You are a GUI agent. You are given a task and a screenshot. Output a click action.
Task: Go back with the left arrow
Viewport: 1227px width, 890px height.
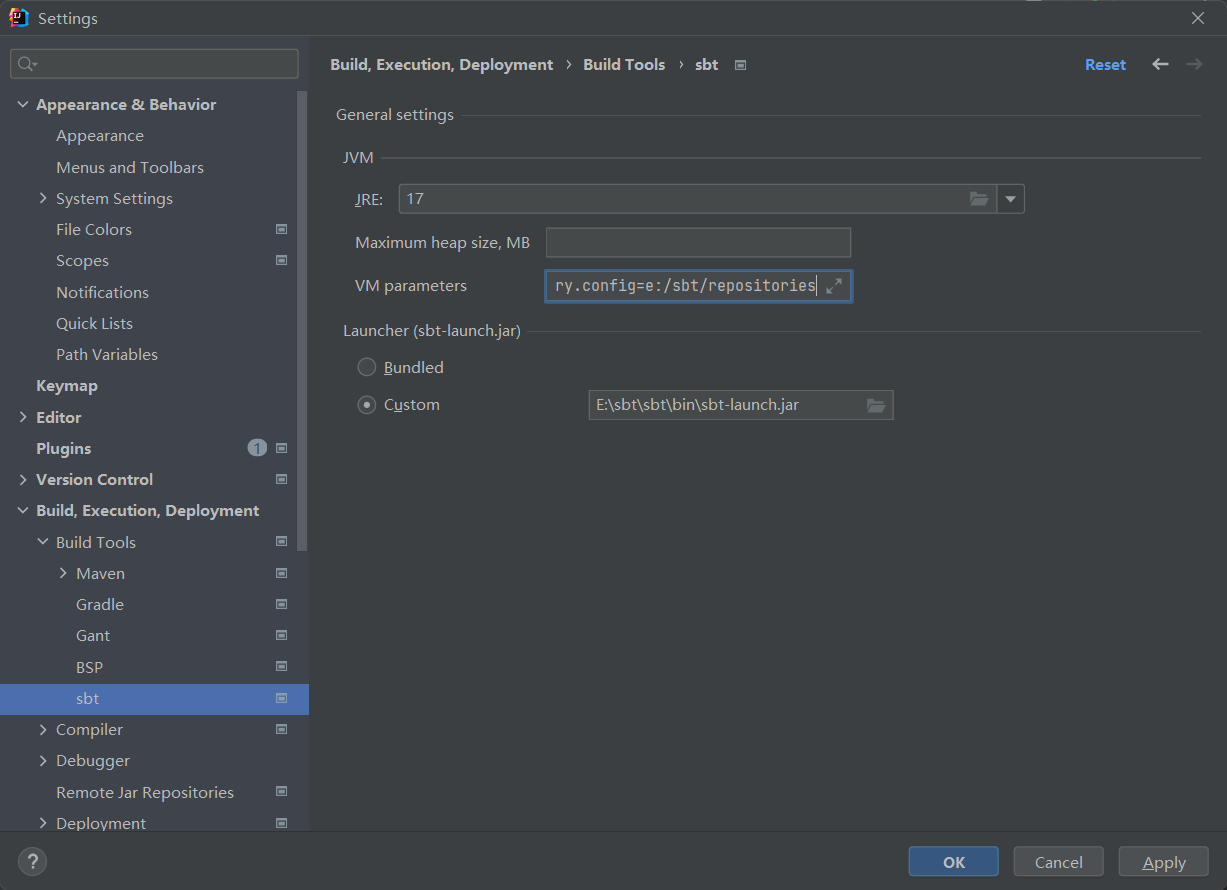(x=1160, y=64)
